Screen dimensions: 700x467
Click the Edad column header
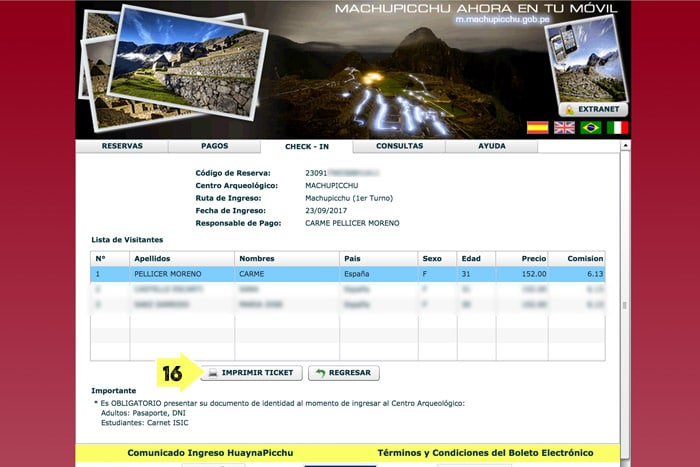point(476,259)
